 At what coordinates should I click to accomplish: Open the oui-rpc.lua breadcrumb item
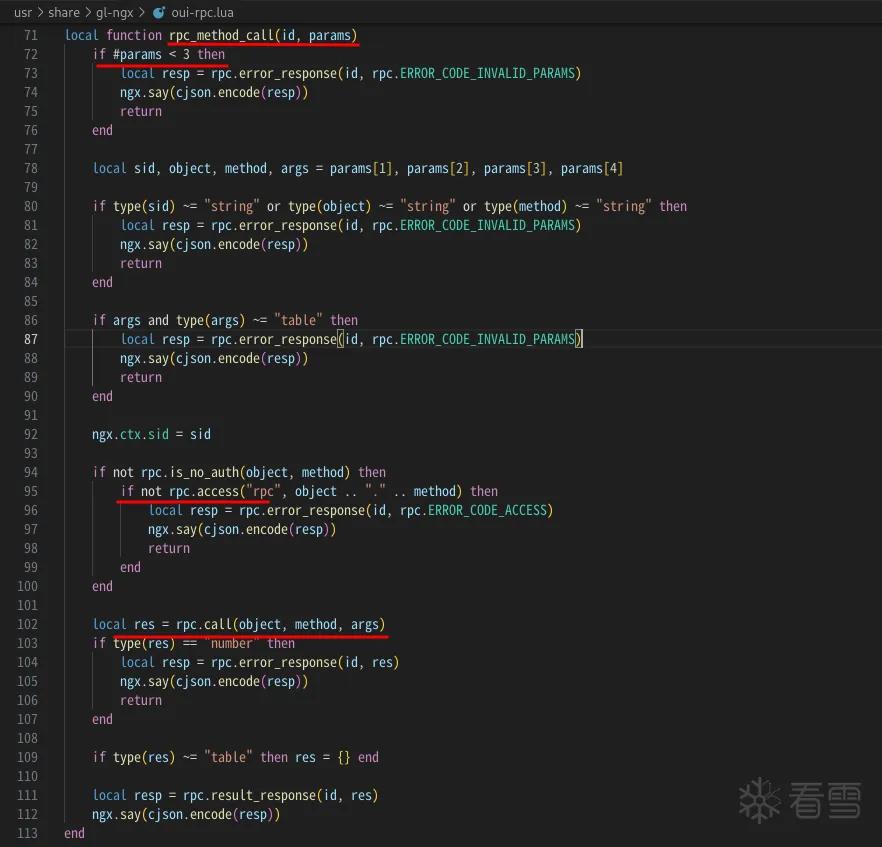point(202,12)
